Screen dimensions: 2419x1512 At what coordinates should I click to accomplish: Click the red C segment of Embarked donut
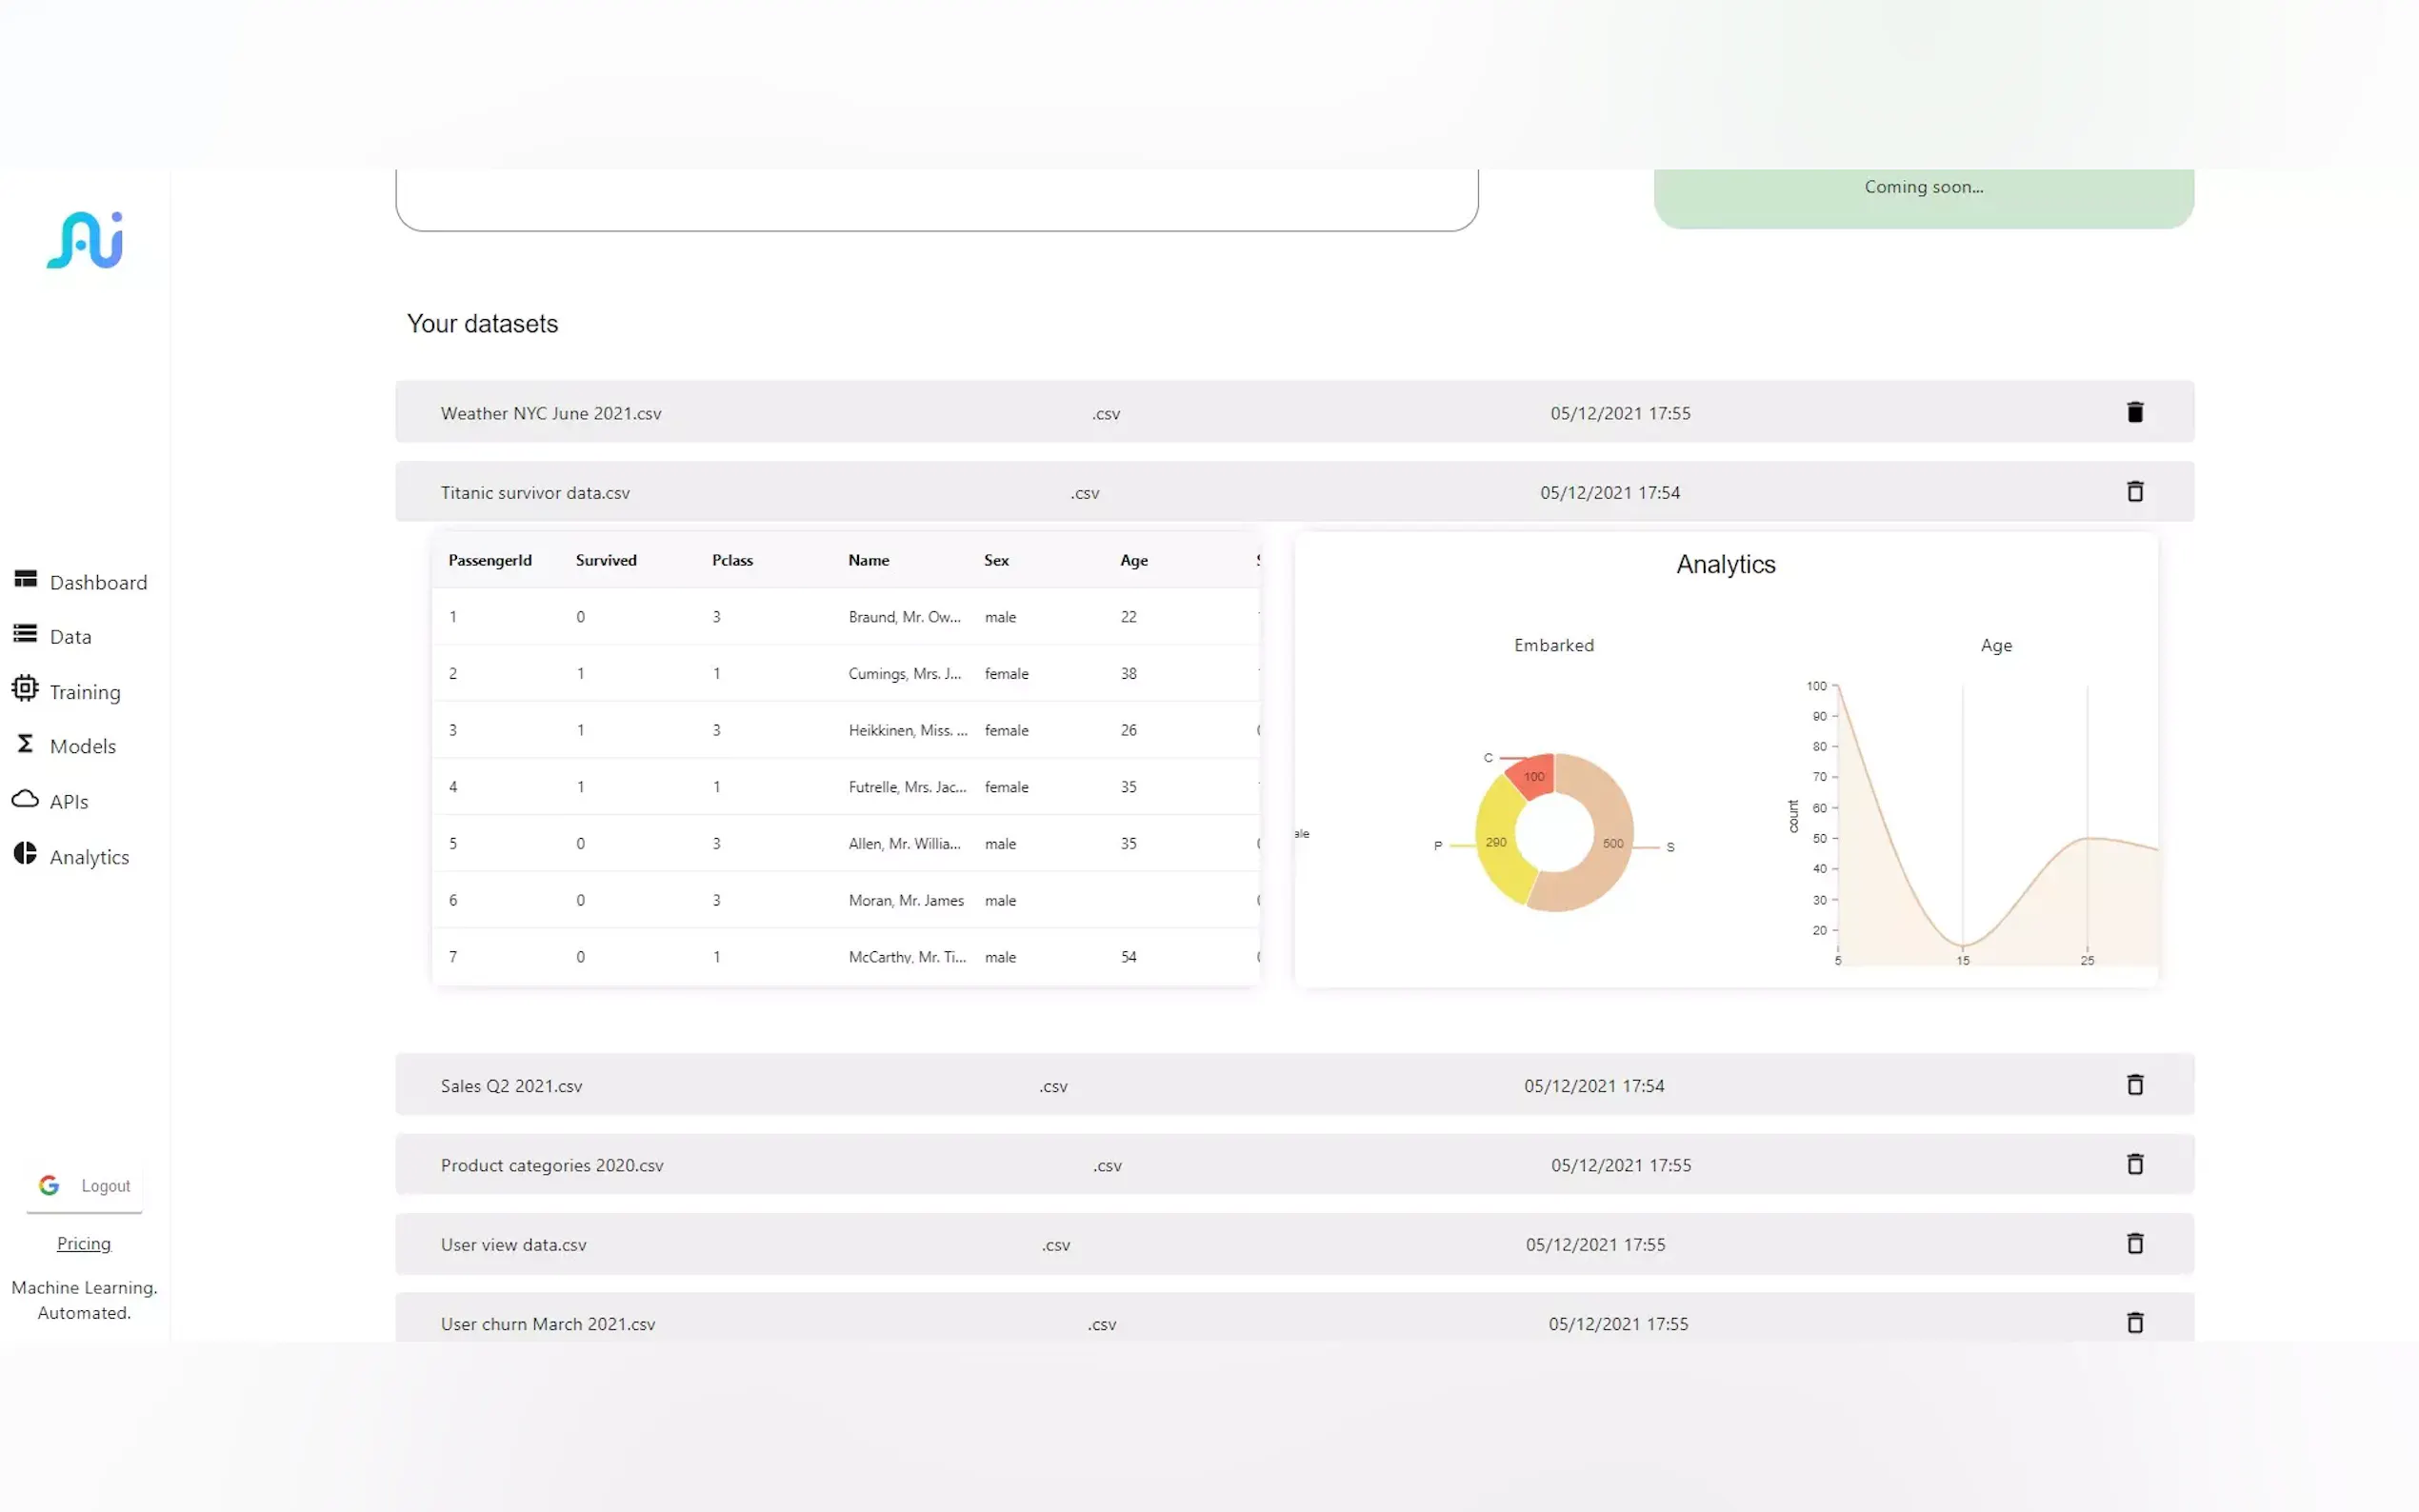click(1532, 776)
